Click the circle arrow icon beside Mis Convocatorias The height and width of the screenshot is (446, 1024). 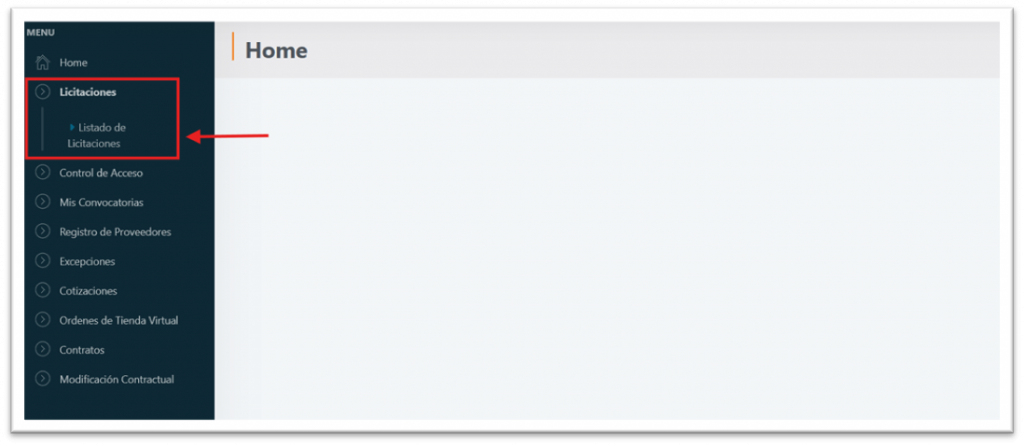coord(42,202)
